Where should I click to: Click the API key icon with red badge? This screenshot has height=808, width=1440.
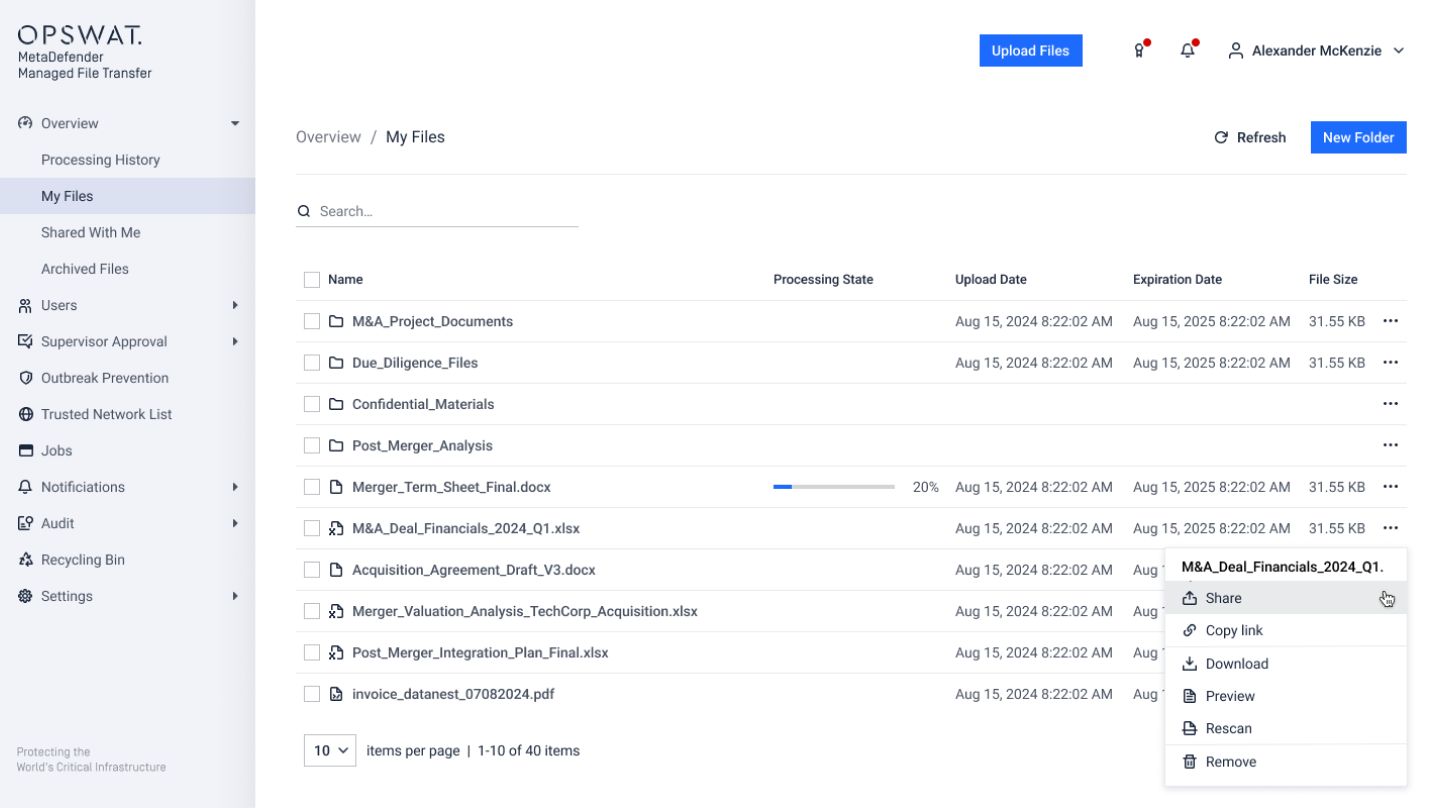[1139, 50]
